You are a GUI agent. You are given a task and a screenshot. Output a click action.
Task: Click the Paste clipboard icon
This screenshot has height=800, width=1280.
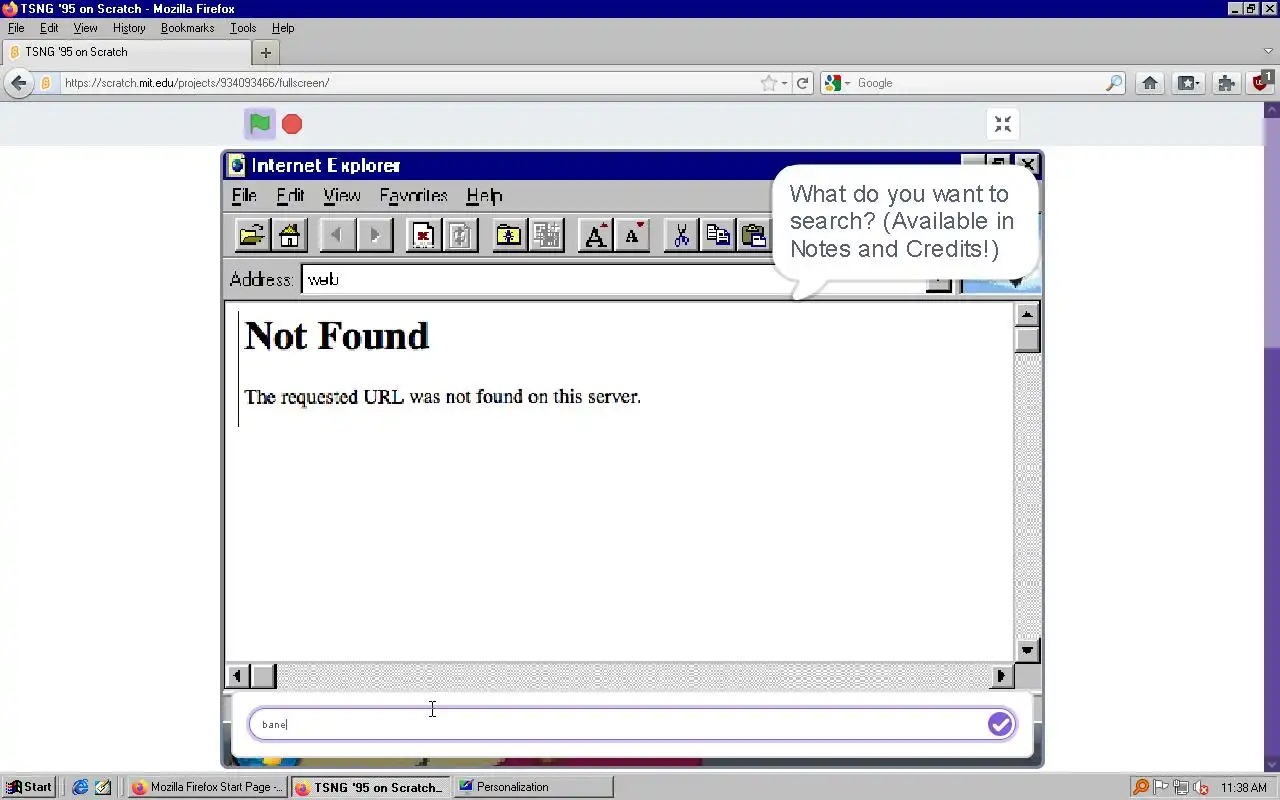[754, 235]
